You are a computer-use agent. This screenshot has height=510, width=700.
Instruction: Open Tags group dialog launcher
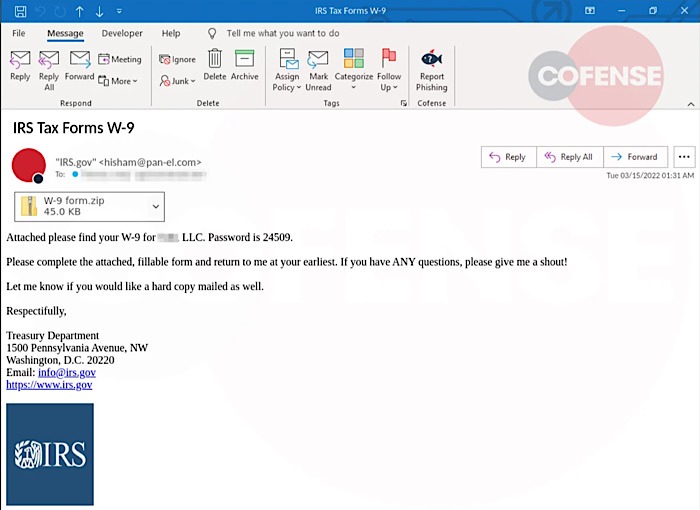(404, 103)
